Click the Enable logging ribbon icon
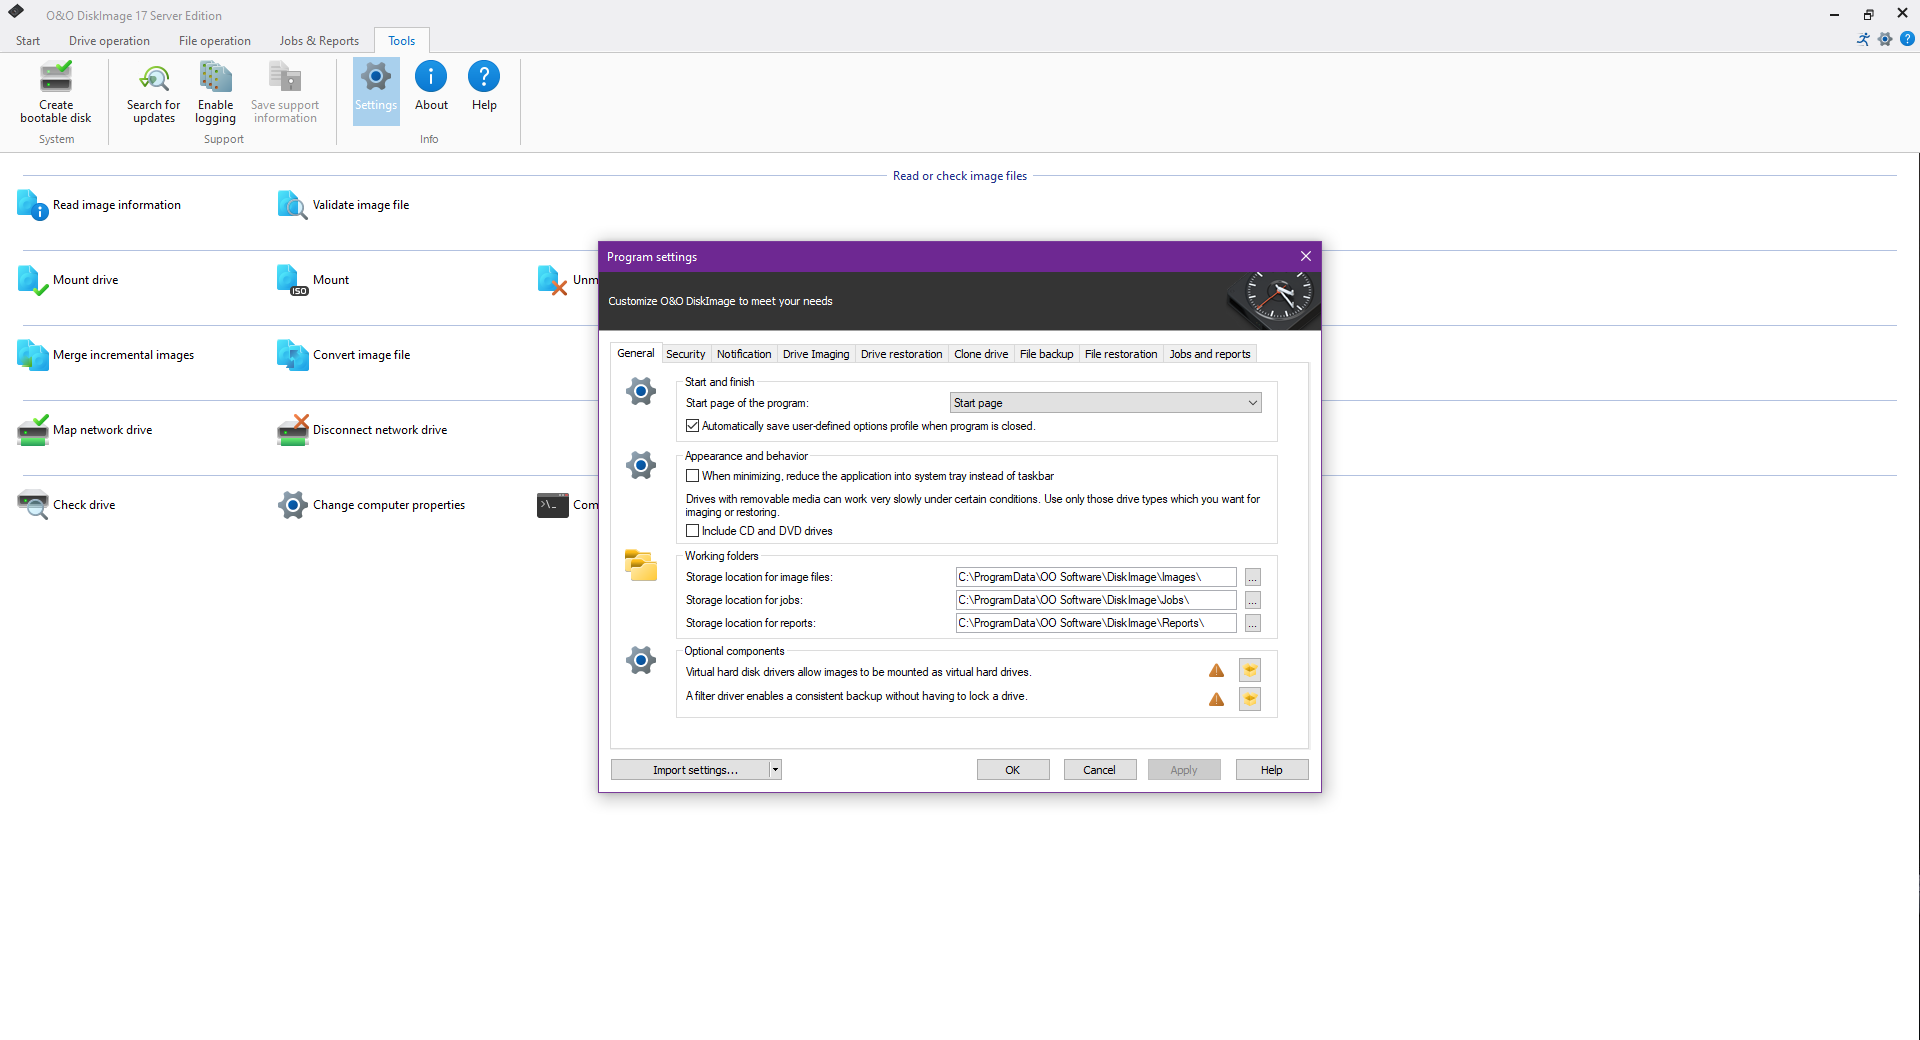This screenshot has height=1040, width=1920. [x=215, y=78]
